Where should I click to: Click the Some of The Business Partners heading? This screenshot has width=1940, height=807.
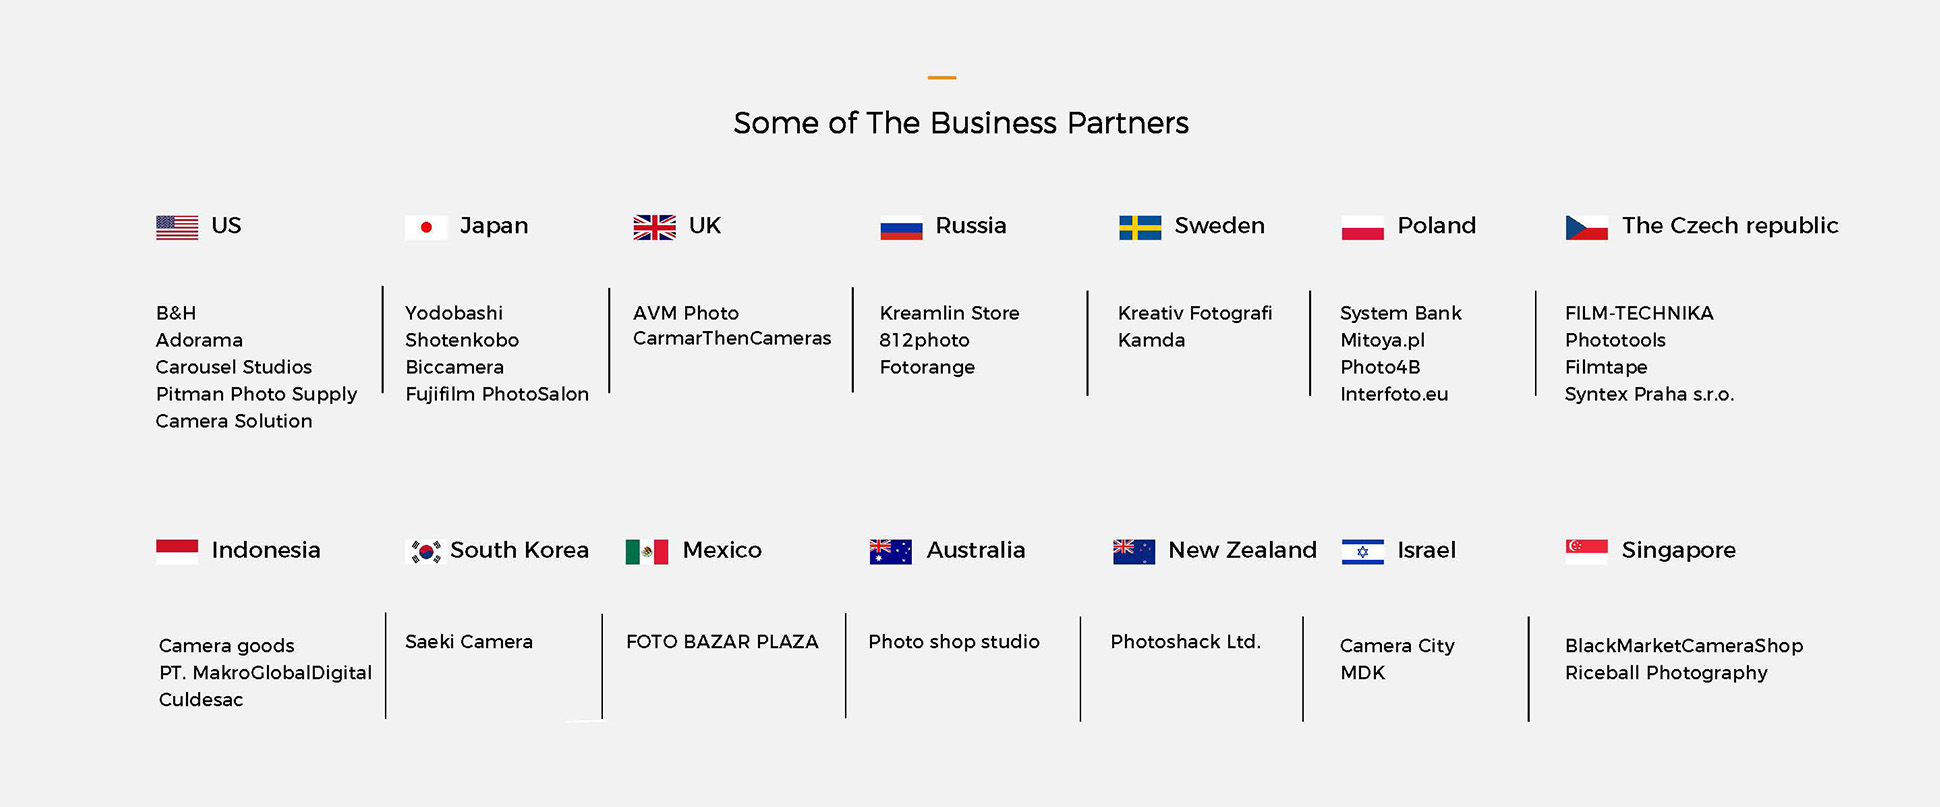pyautogui.click(x=961, y=123)
